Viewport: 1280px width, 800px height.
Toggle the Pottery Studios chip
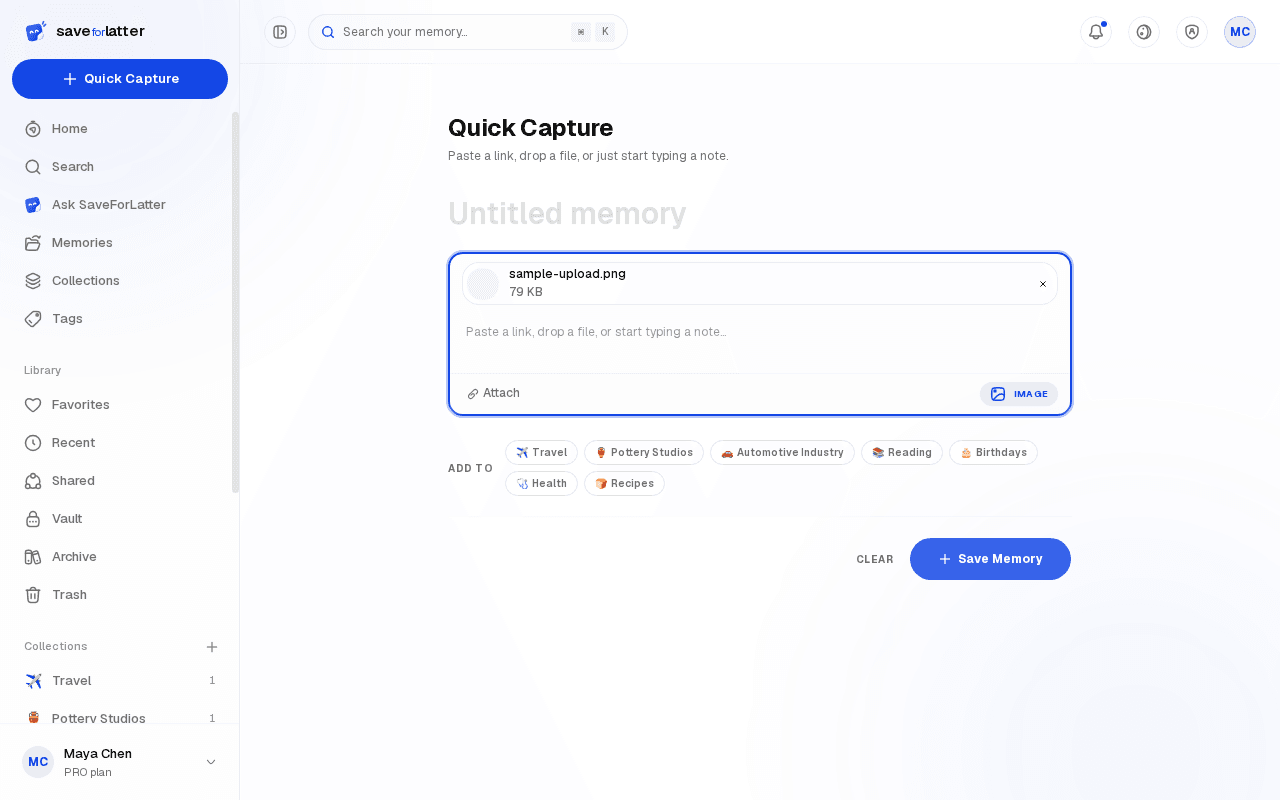644,453
